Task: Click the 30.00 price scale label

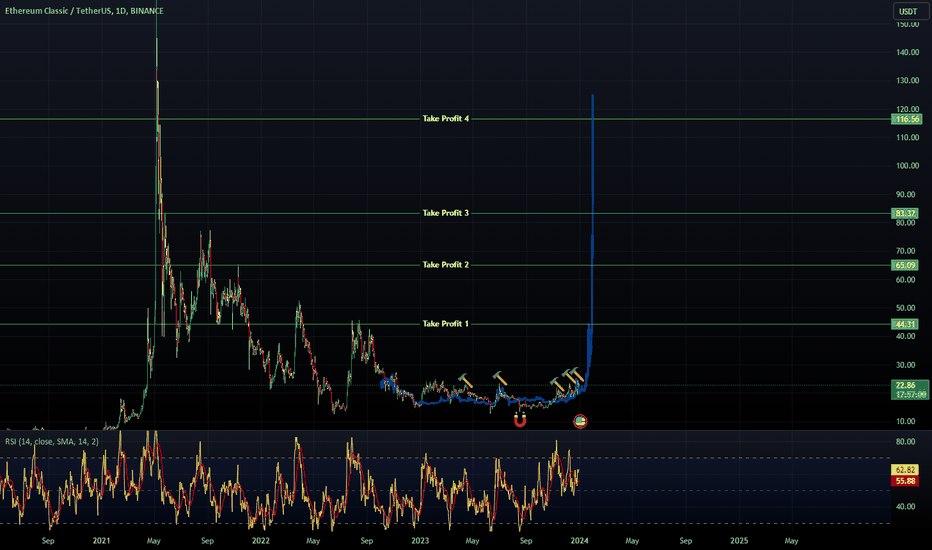Action: [x=906, y=365]
